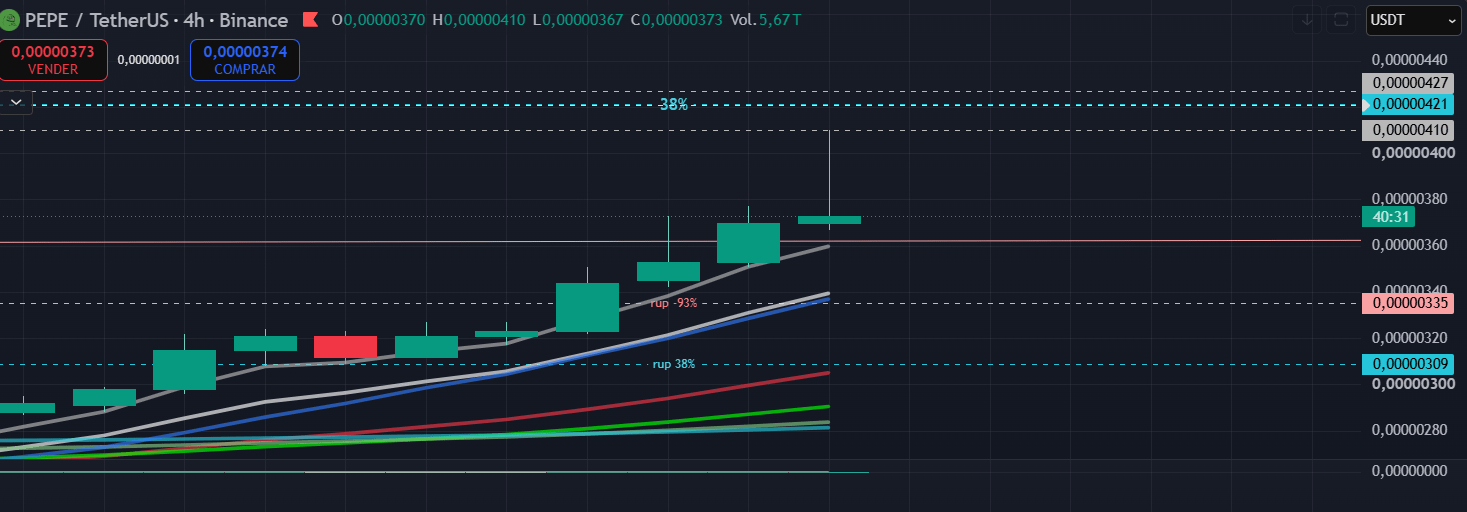Click the 0,00000000 lower pane scale value

1409,470
